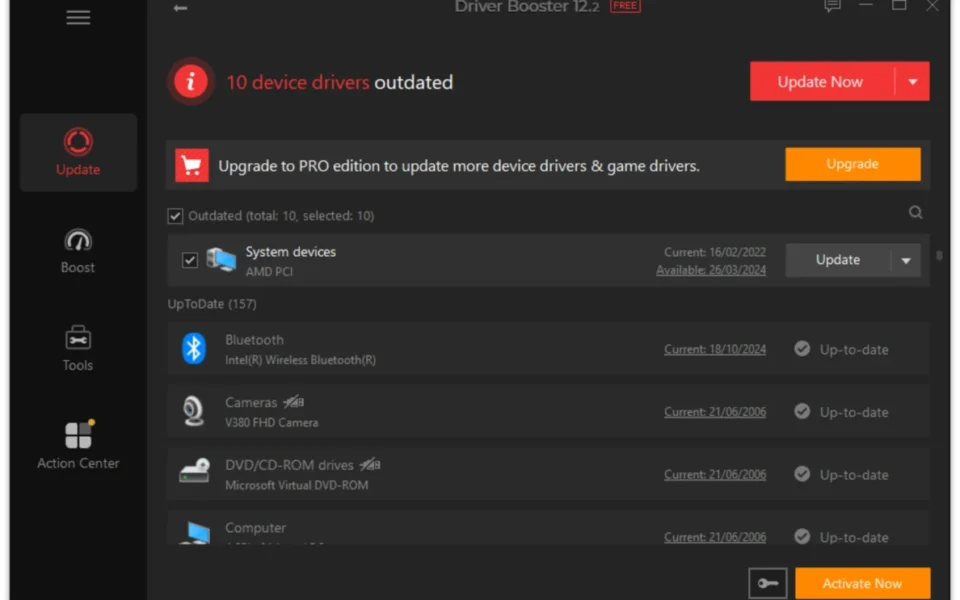
Task: Click the V380 FHD Camera text
Action: coord(271,422)
